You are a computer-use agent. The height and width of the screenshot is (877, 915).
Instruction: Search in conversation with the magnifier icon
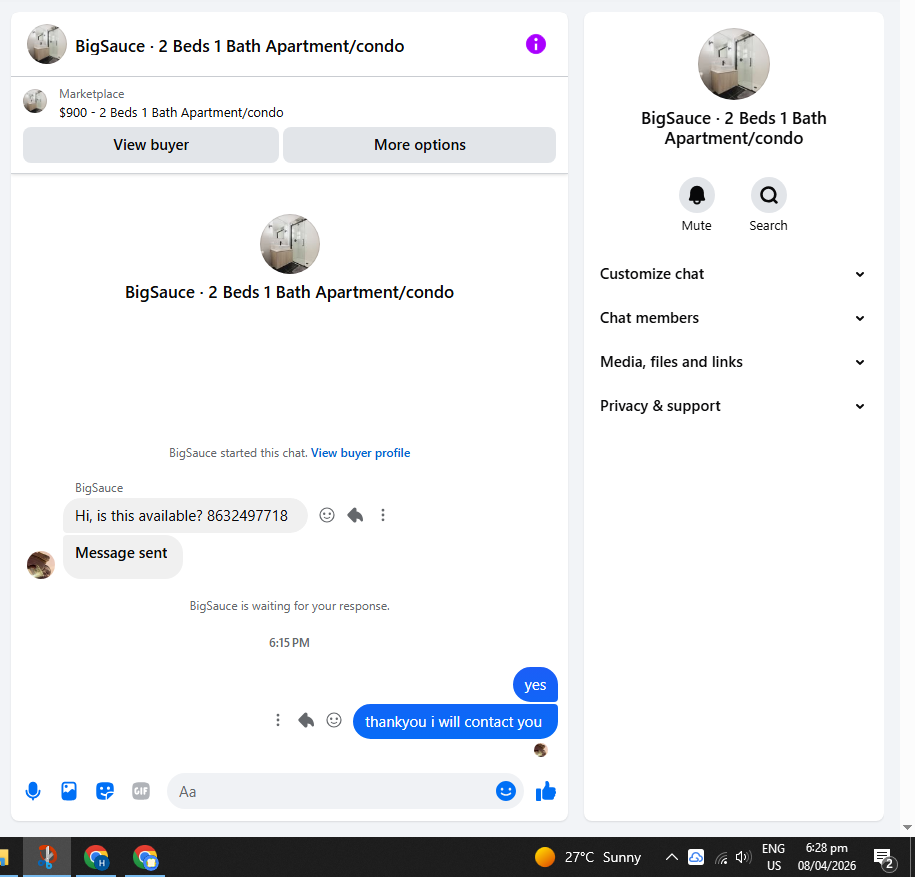point(768,195)
